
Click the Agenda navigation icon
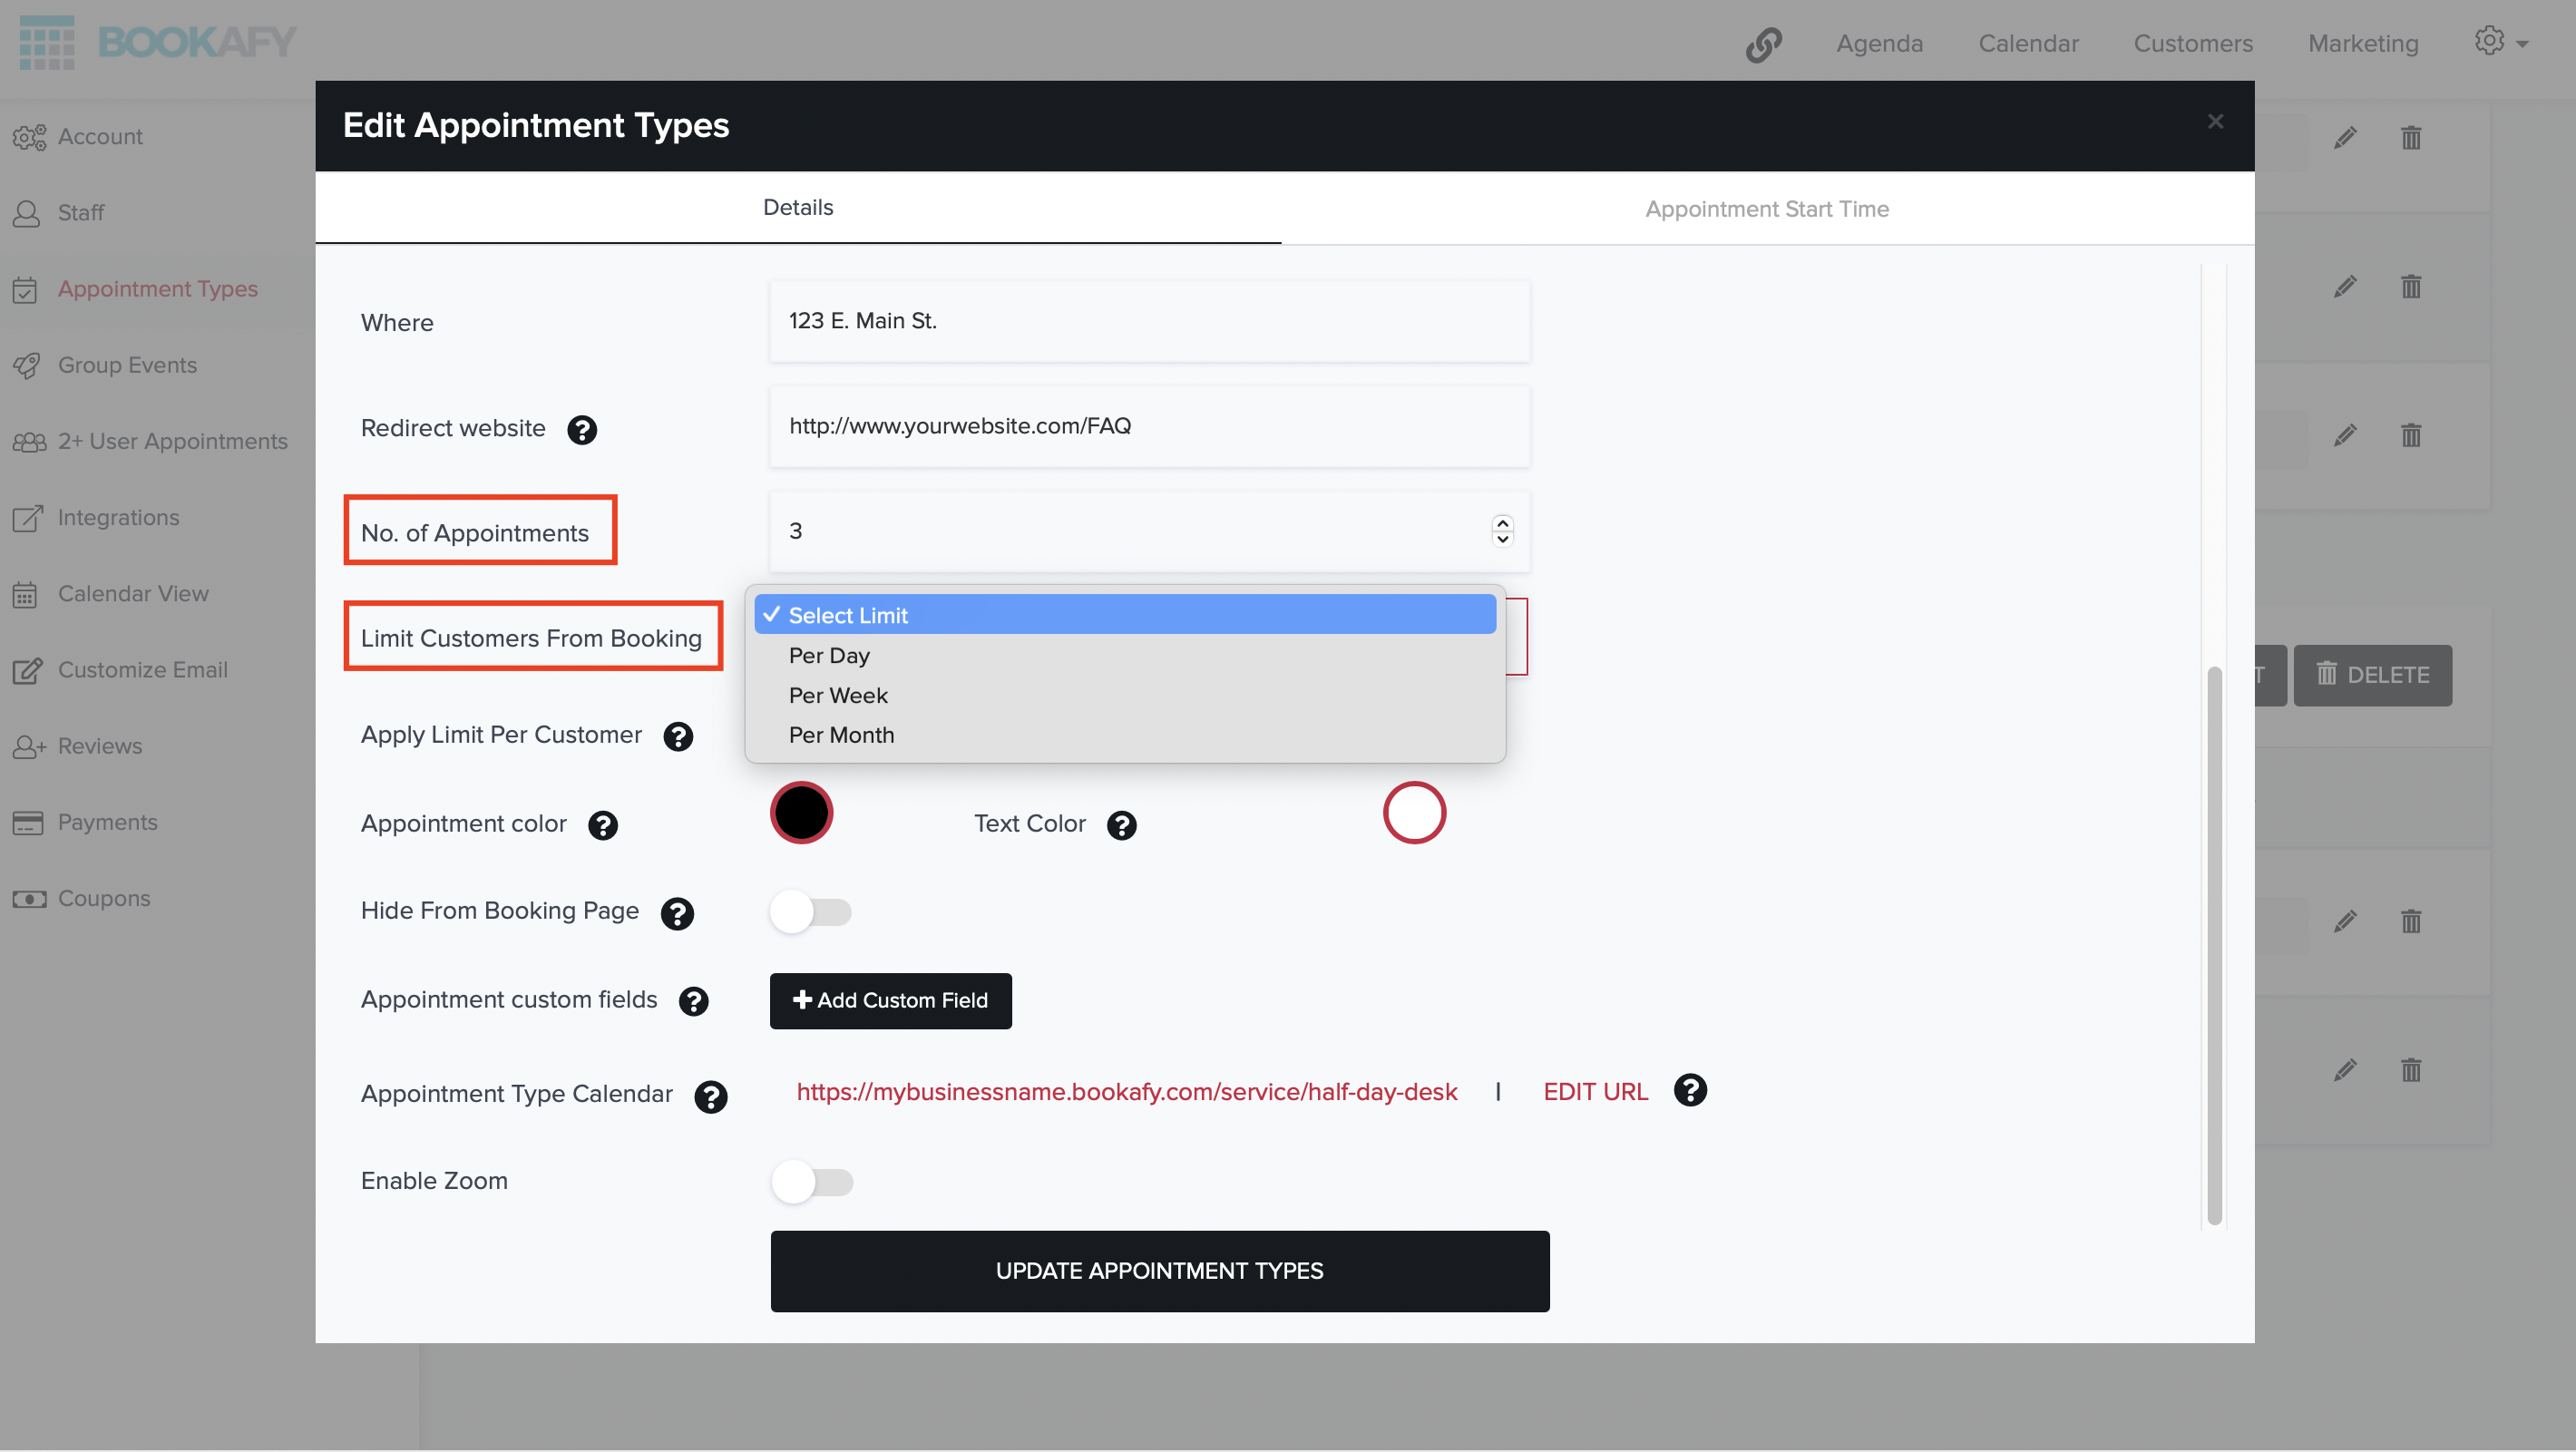tap(1878, 41)
